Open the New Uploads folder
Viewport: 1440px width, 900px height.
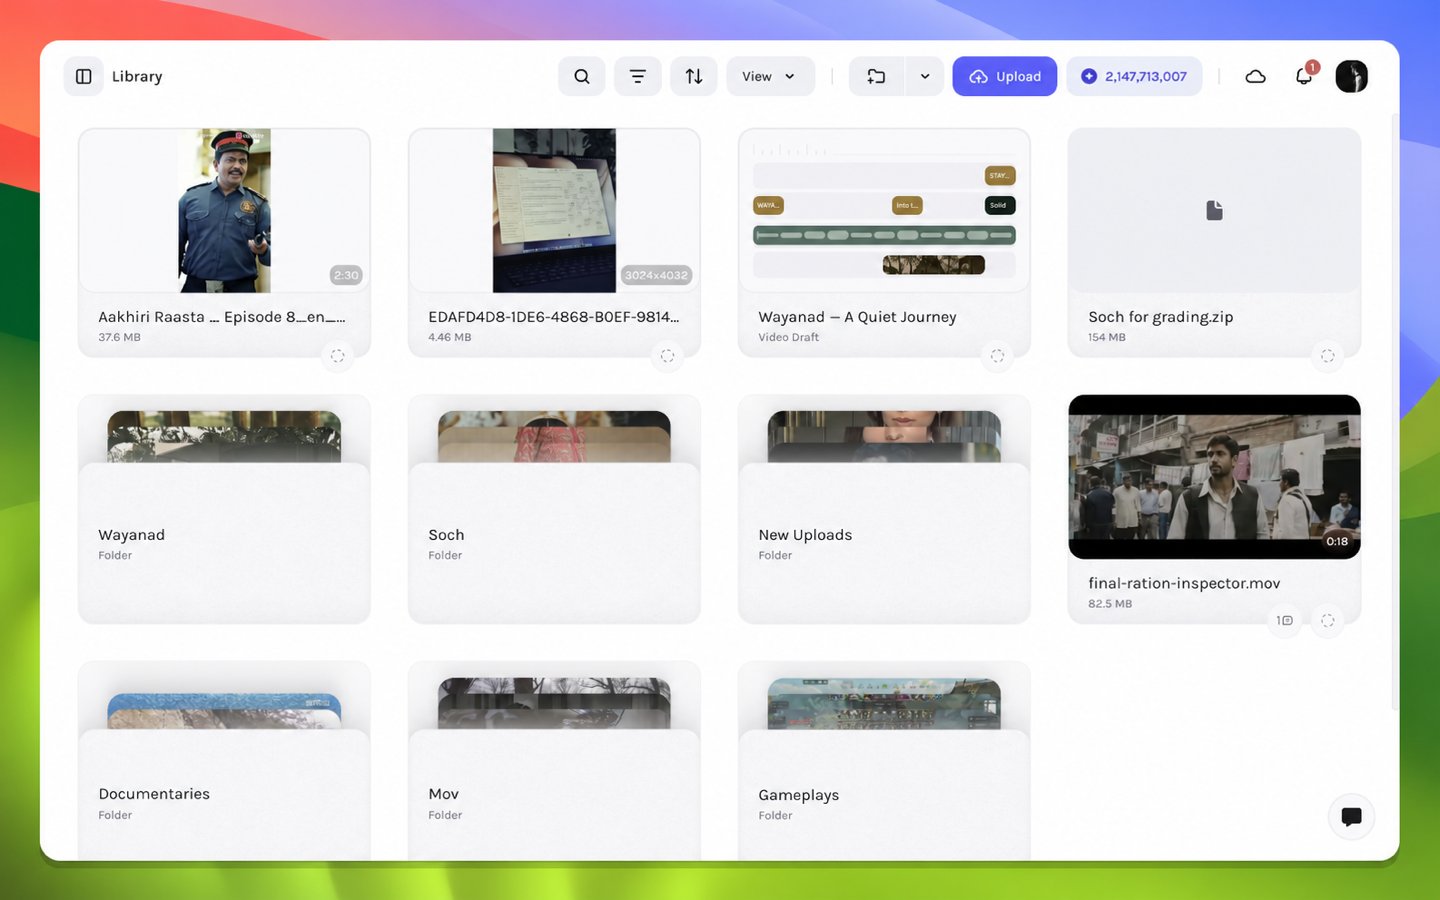[x=884, y=509]
